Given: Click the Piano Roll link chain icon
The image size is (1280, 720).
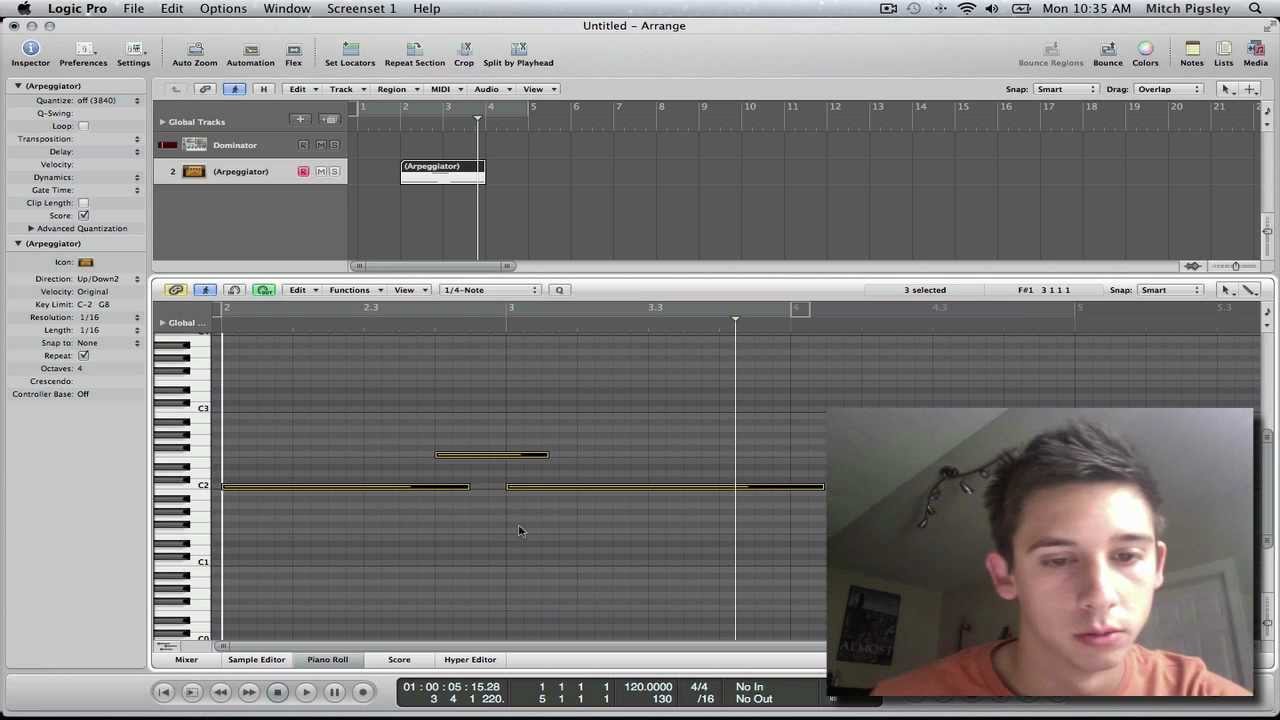Looking at the screenshot, I should pos(176,290).
